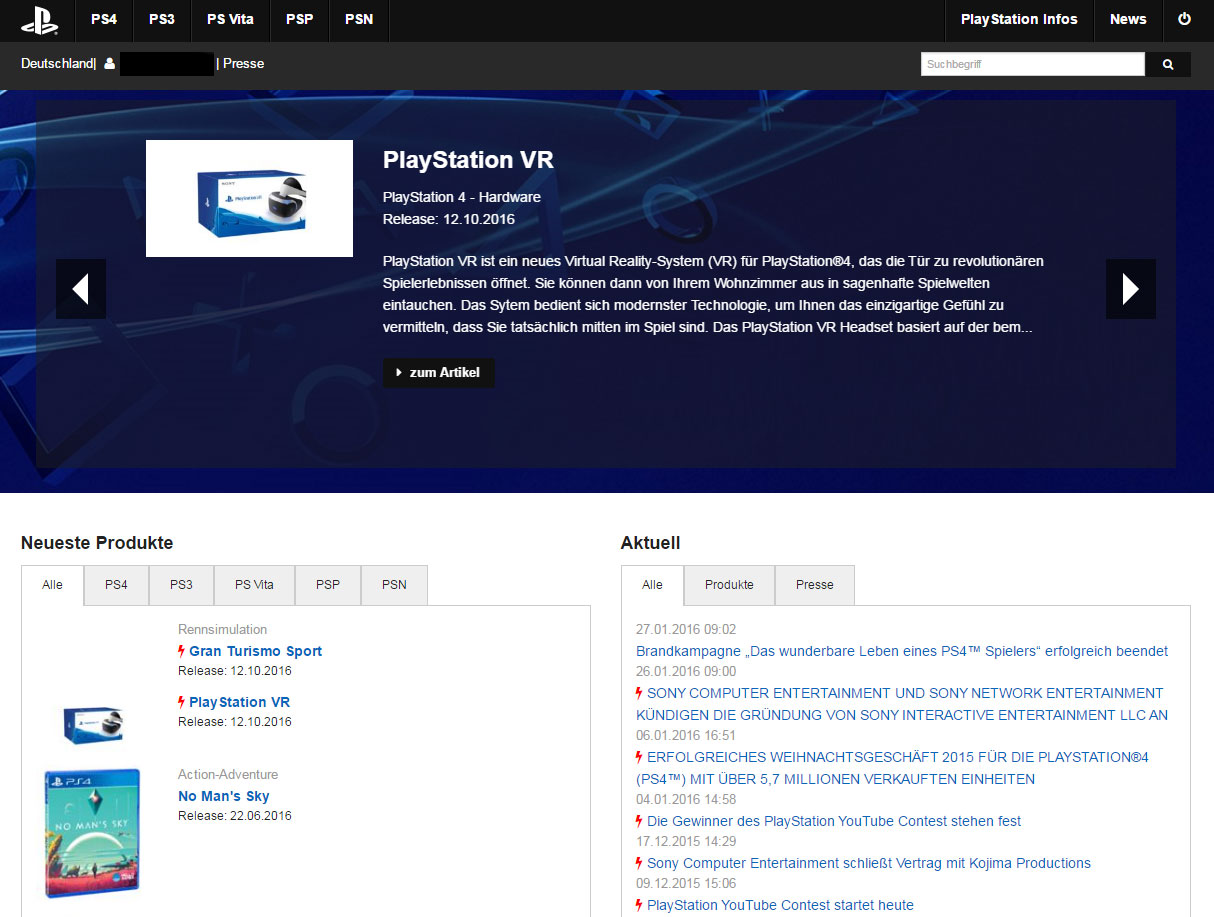Open PlayStation Infos menu
The image size is (1214, 917).
click(x=1019, y=20)
